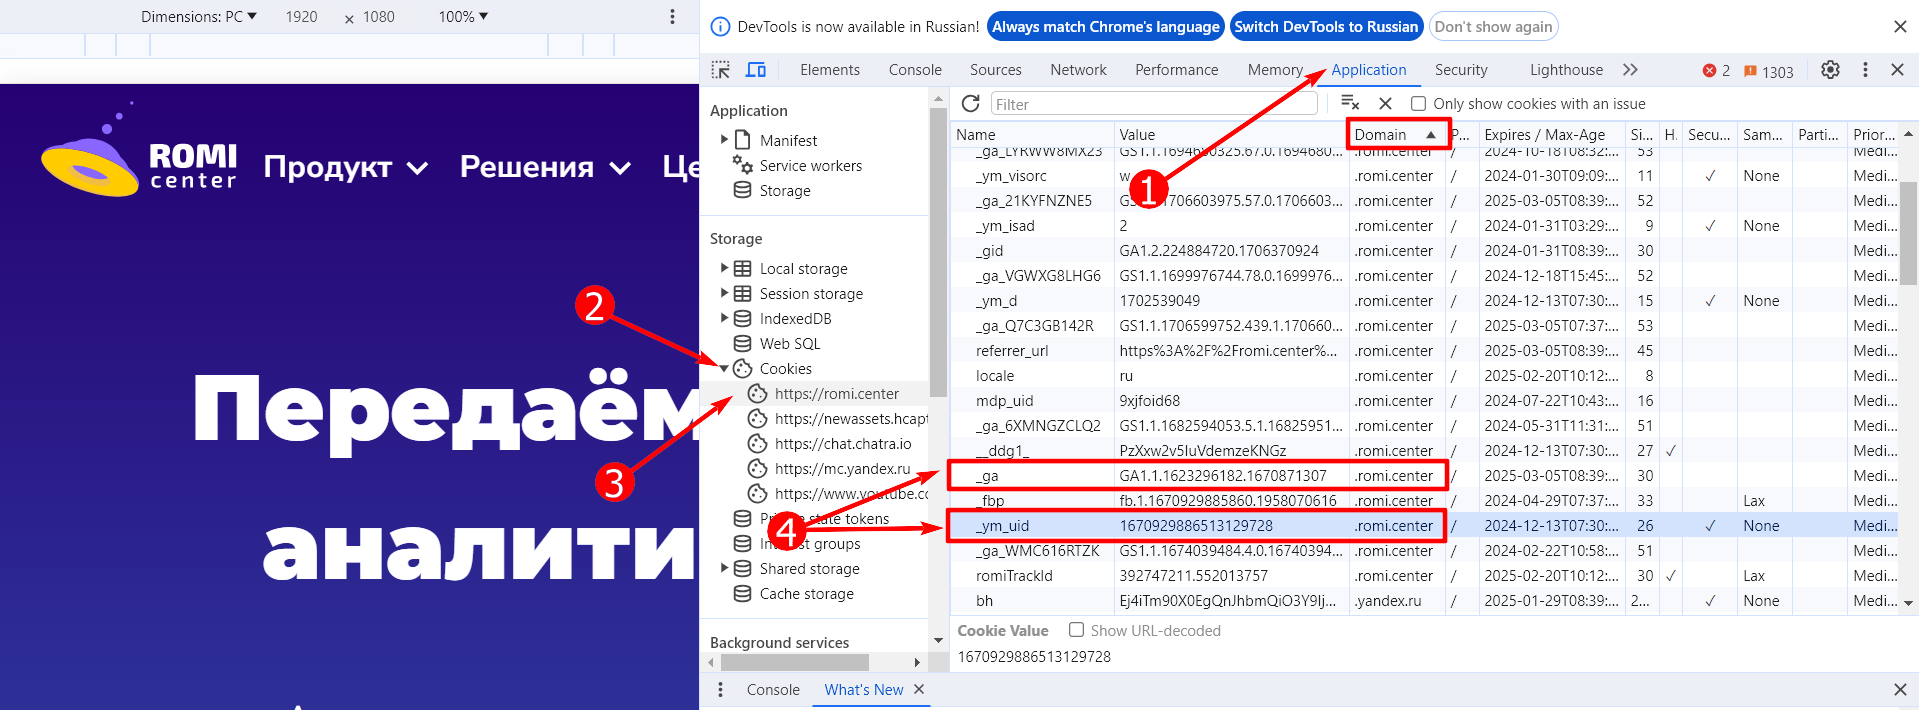Delete selected cookie X icon
The width and height of the screenshot is (1919, 710).
point(1385,103)
